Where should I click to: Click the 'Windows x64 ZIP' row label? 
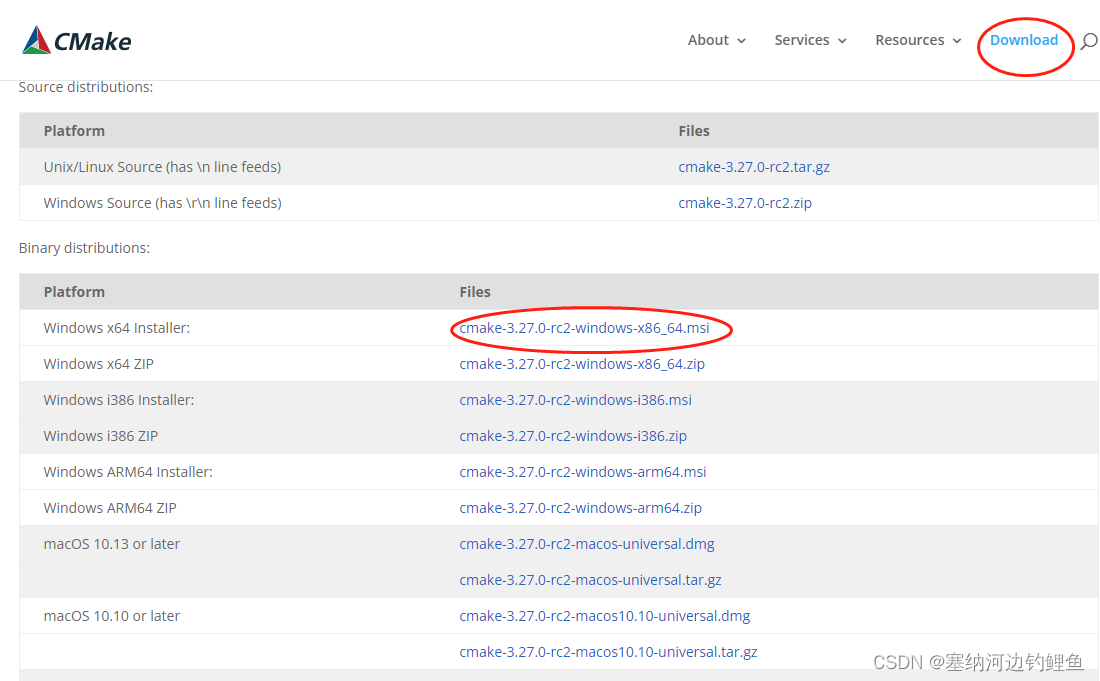pos(98,364)
